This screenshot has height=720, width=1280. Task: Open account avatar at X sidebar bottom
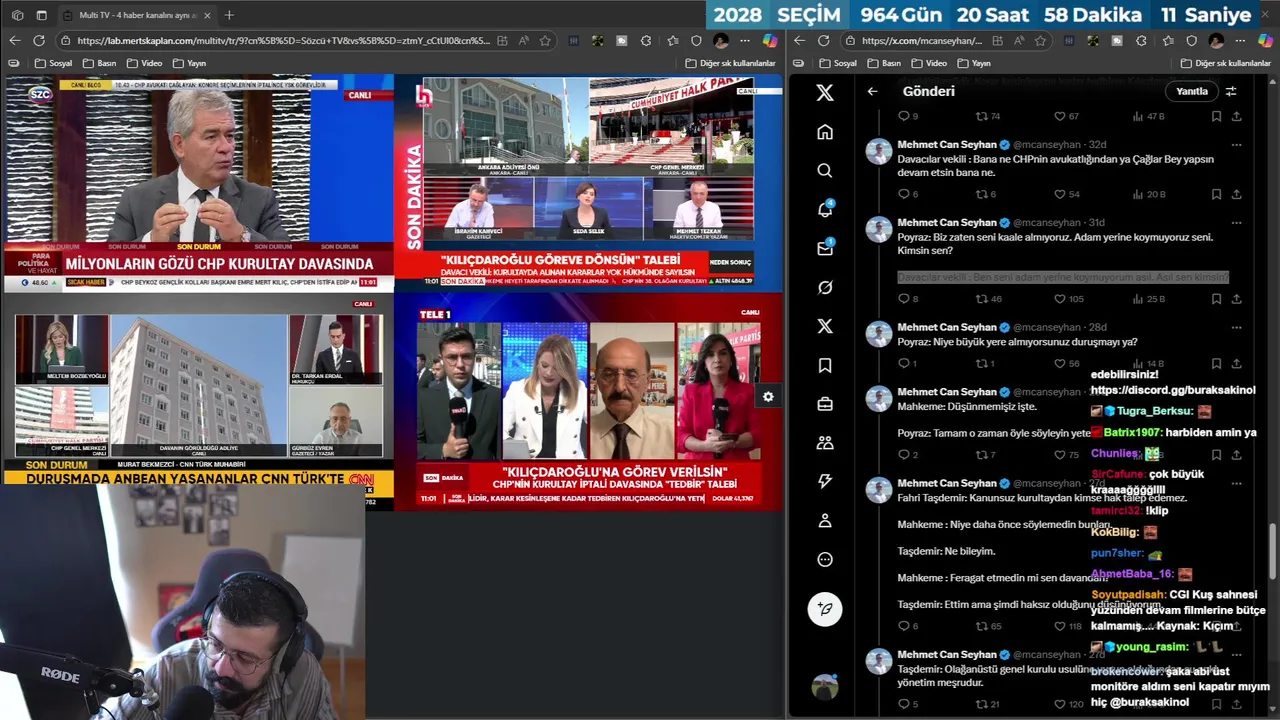coord(825,687)
